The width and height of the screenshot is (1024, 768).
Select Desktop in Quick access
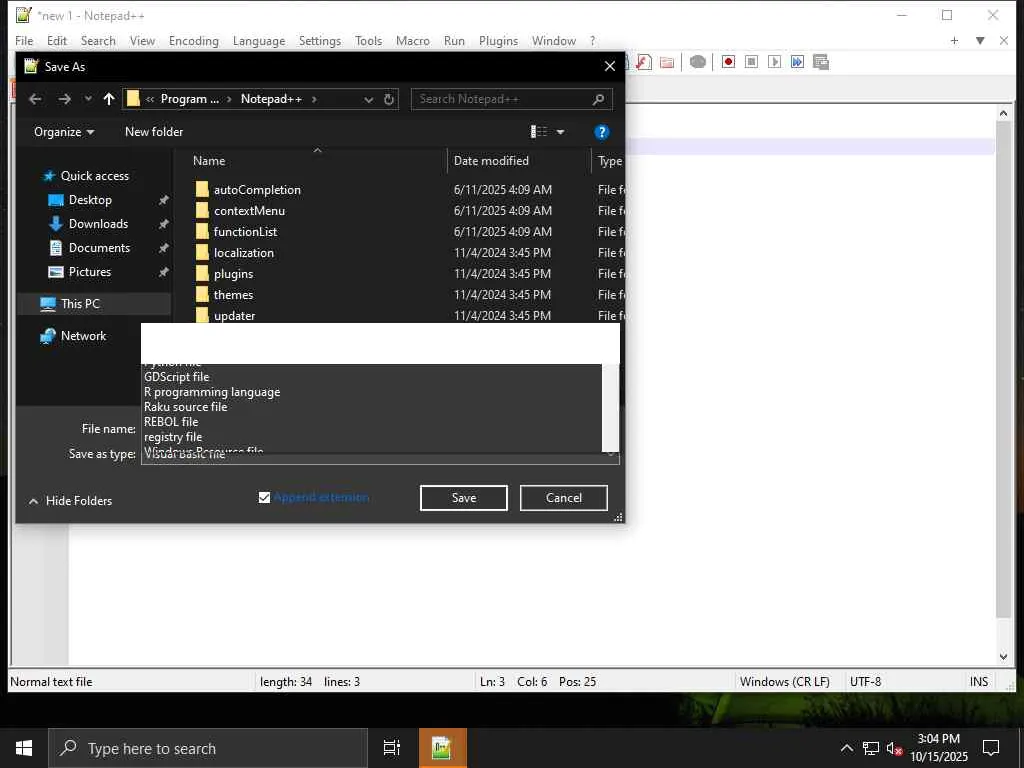(90, 200)
